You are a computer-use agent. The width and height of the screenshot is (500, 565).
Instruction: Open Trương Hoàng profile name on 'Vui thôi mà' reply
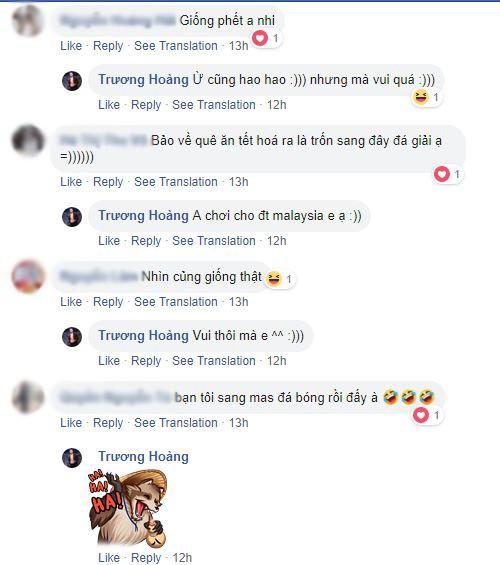[x=143, y=335]
